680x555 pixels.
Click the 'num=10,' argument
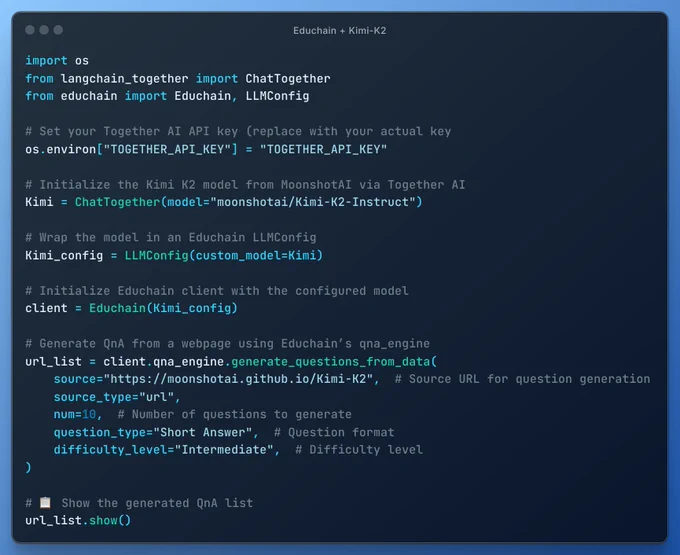(78, 415)
